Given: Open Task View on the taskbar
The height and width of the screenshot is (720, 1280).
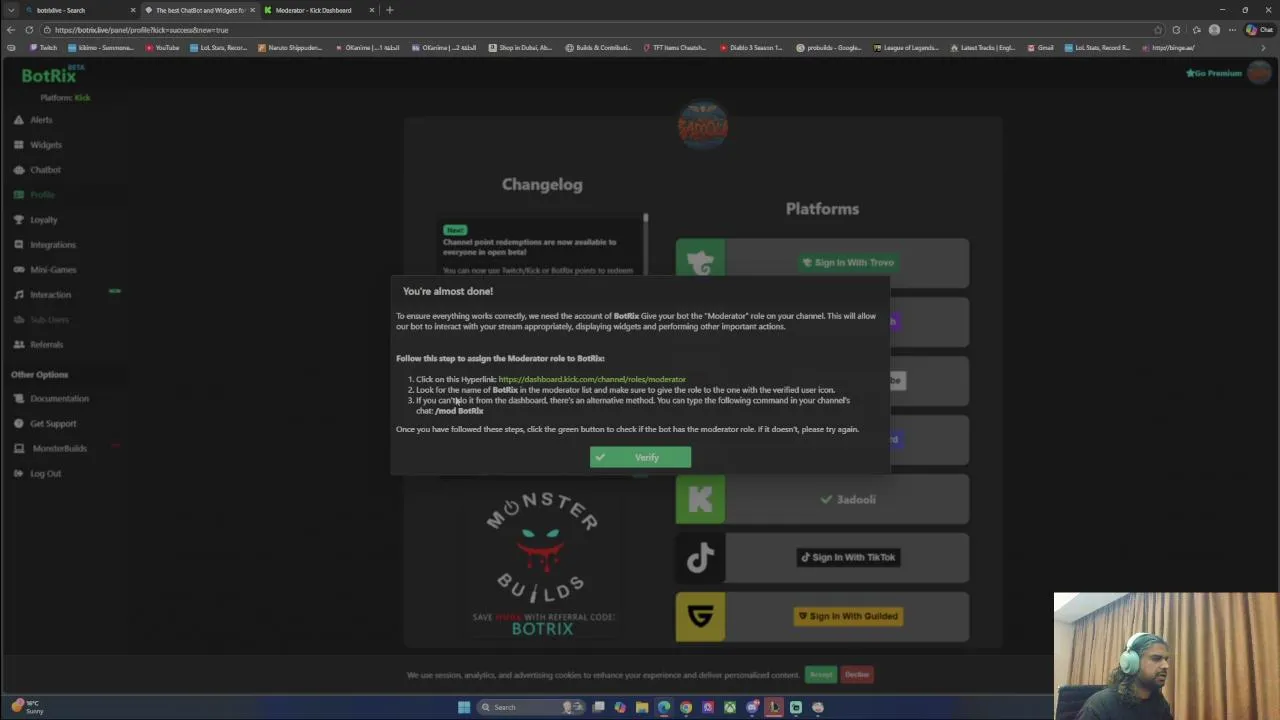Looking at the screenshot, I should tap(598, 707).
